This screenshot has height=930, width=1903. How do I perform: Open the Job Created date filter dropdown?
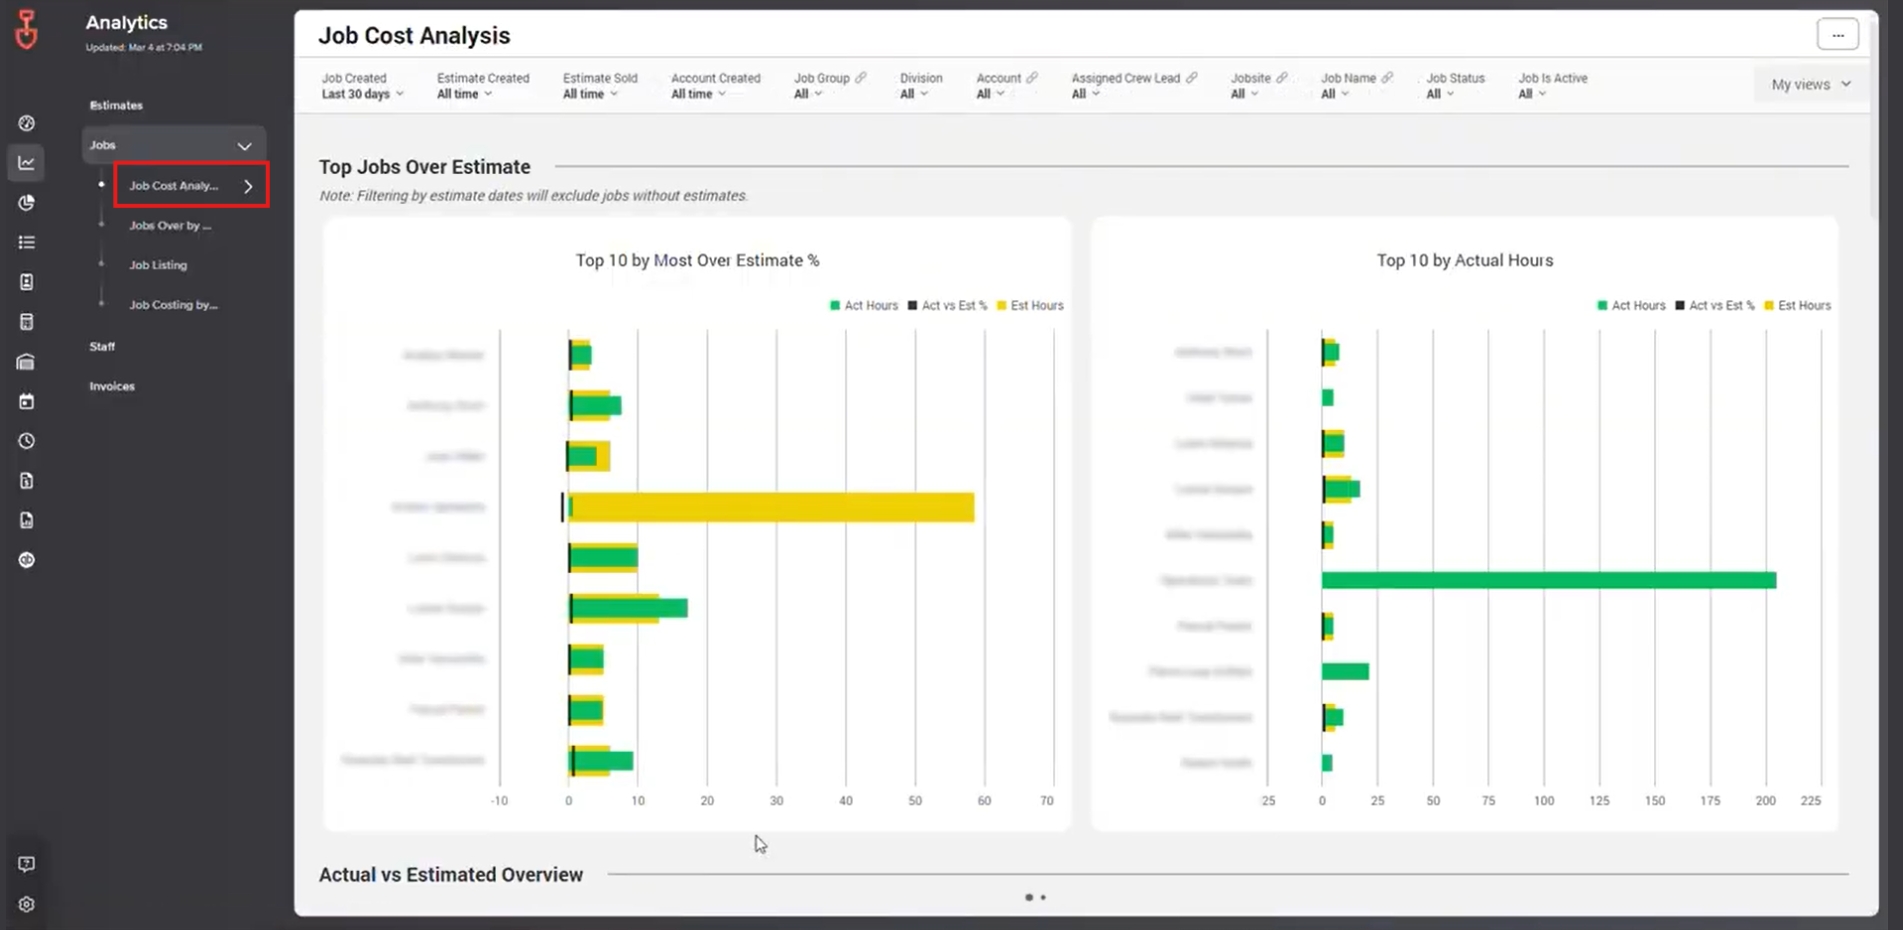[x=361, y=93]
